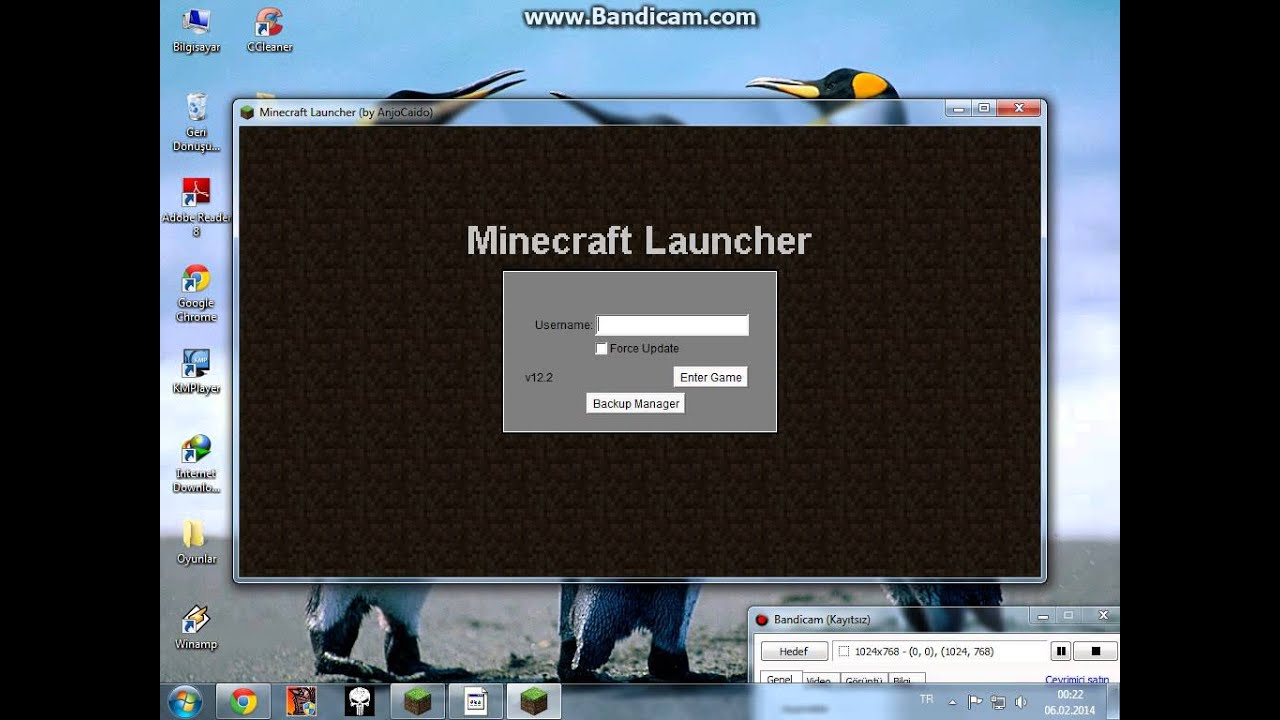Open the Bilgisayar desktop icon
The width and height of the screenshot is (1280, 720).
tap(196, 30)
